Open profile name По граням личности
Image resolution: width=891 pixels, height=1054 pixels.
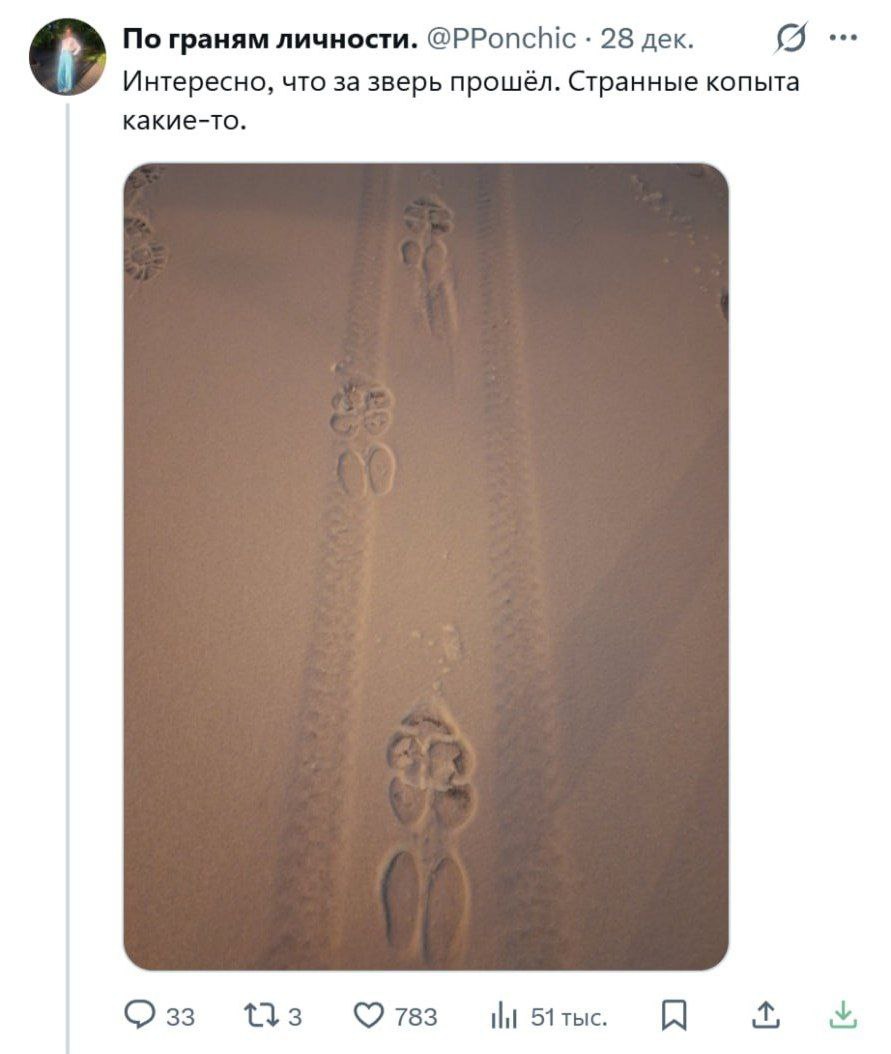(270, 39)
